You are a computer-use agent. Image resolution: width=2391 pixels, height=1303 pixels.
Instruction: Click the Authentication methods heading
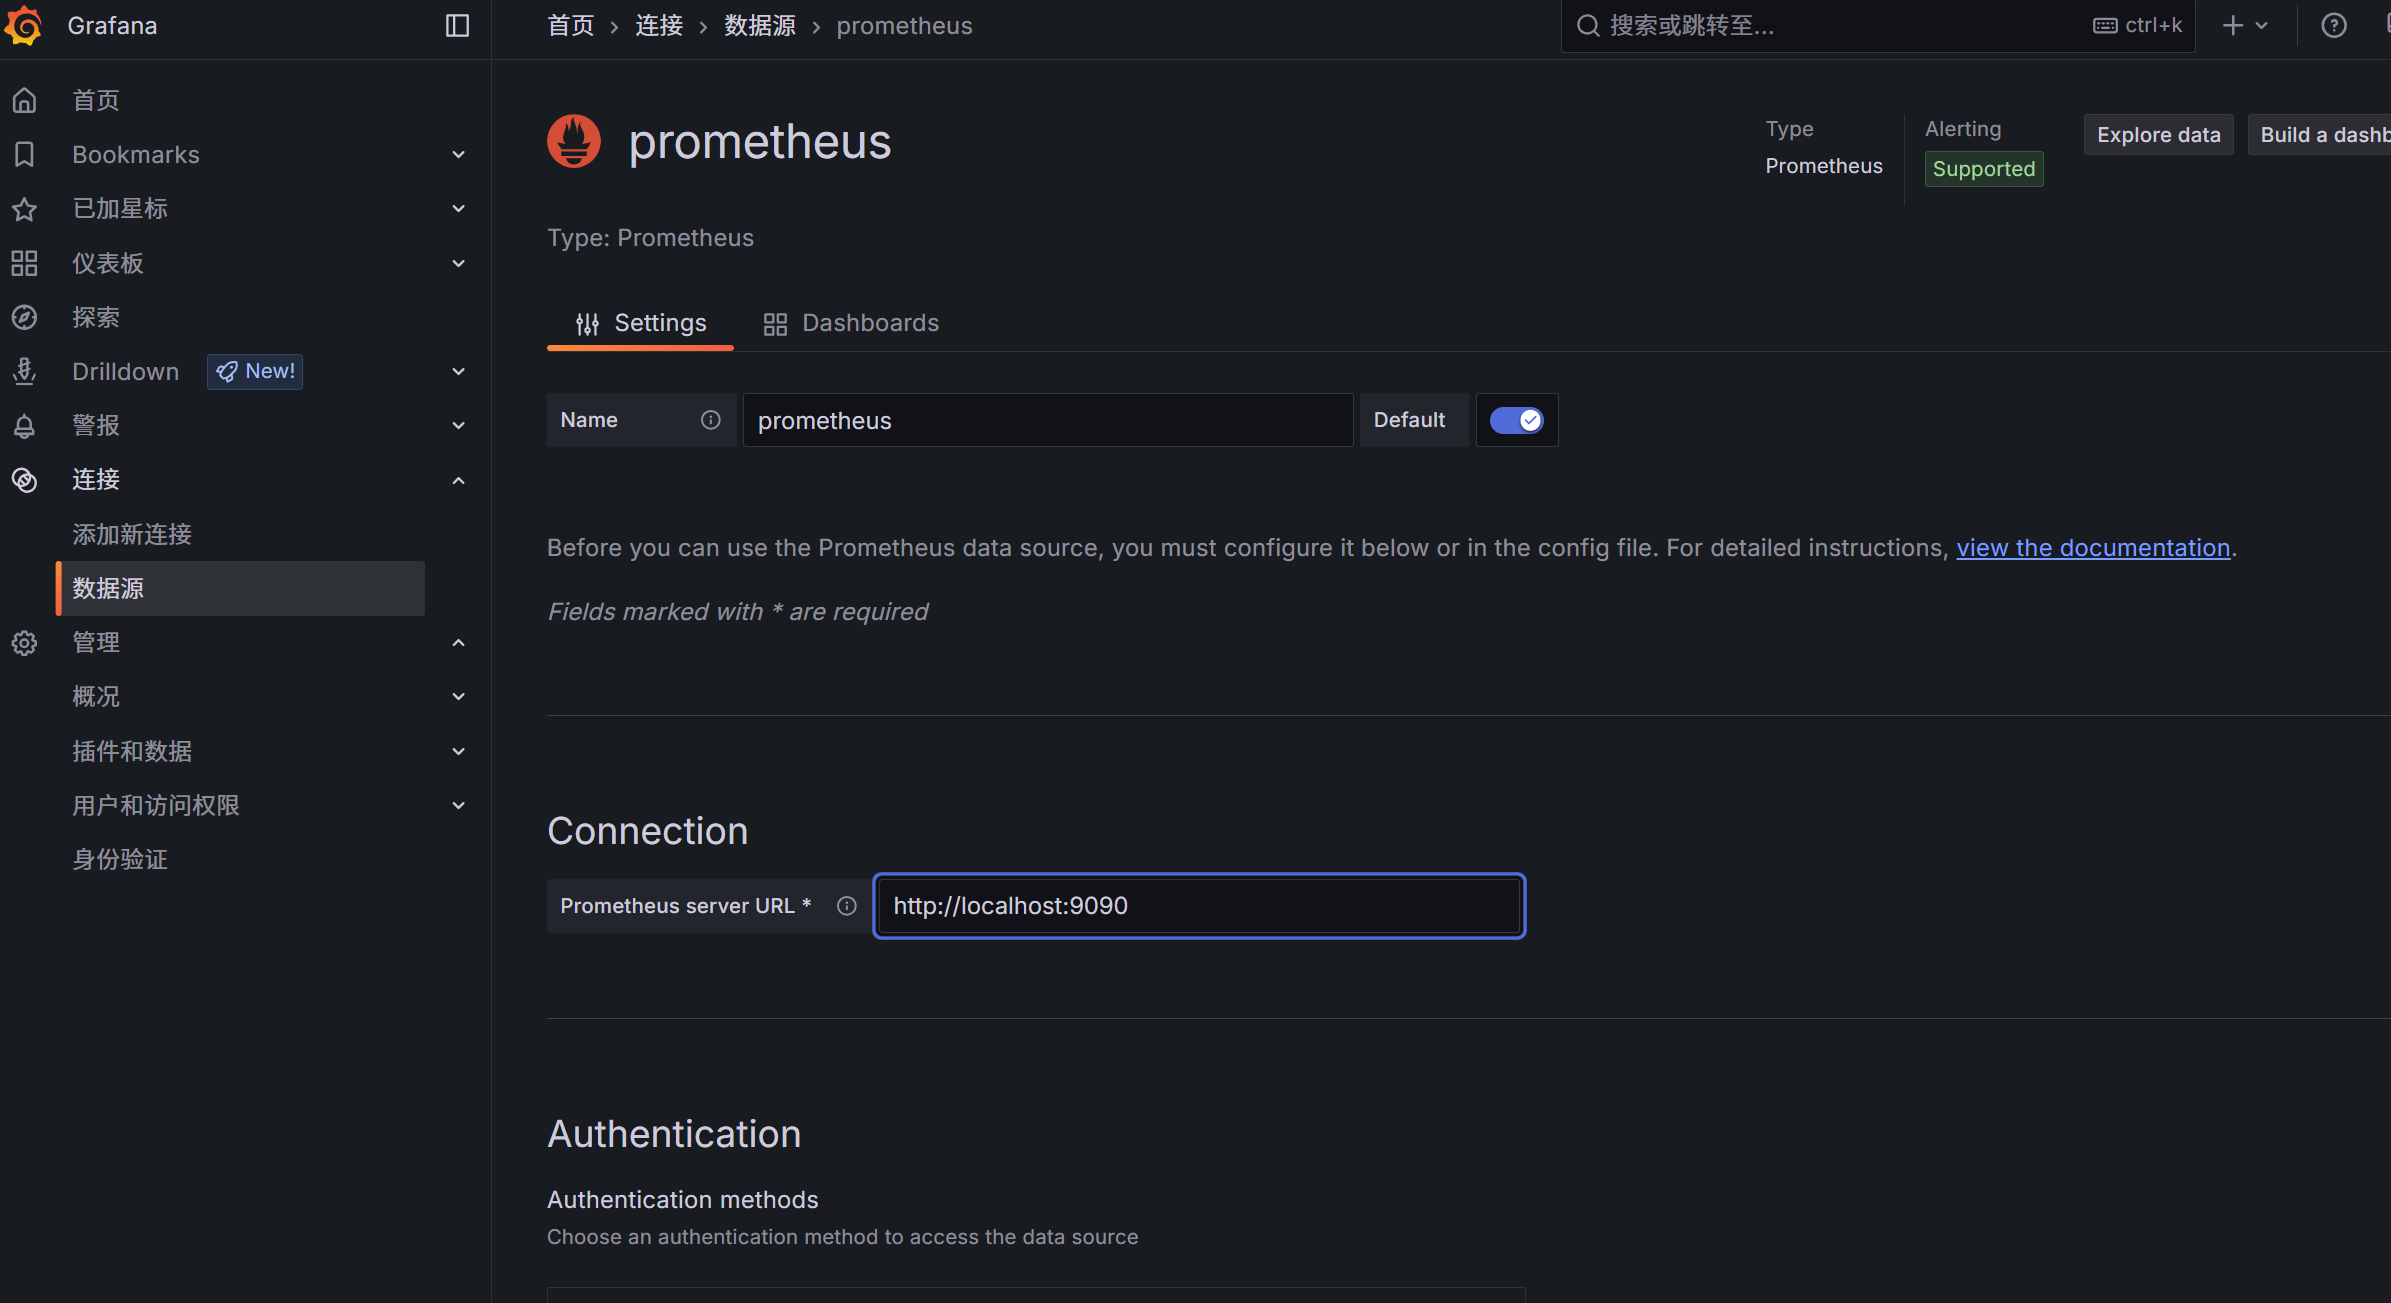tap(682, 1200)
